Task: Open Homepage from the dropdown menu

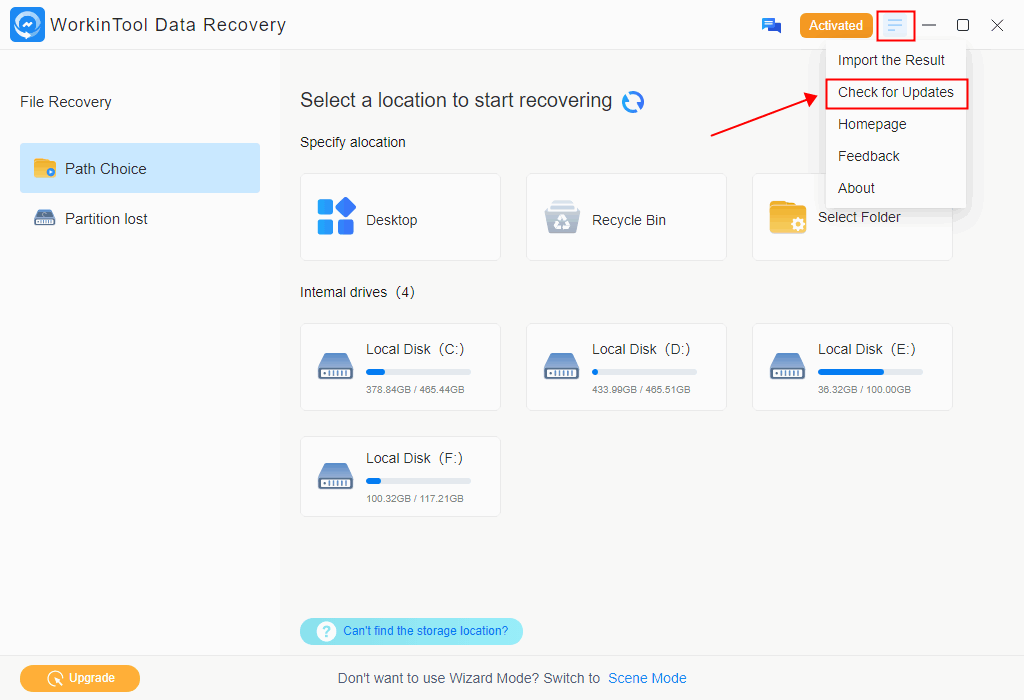Action: [872, 124]
